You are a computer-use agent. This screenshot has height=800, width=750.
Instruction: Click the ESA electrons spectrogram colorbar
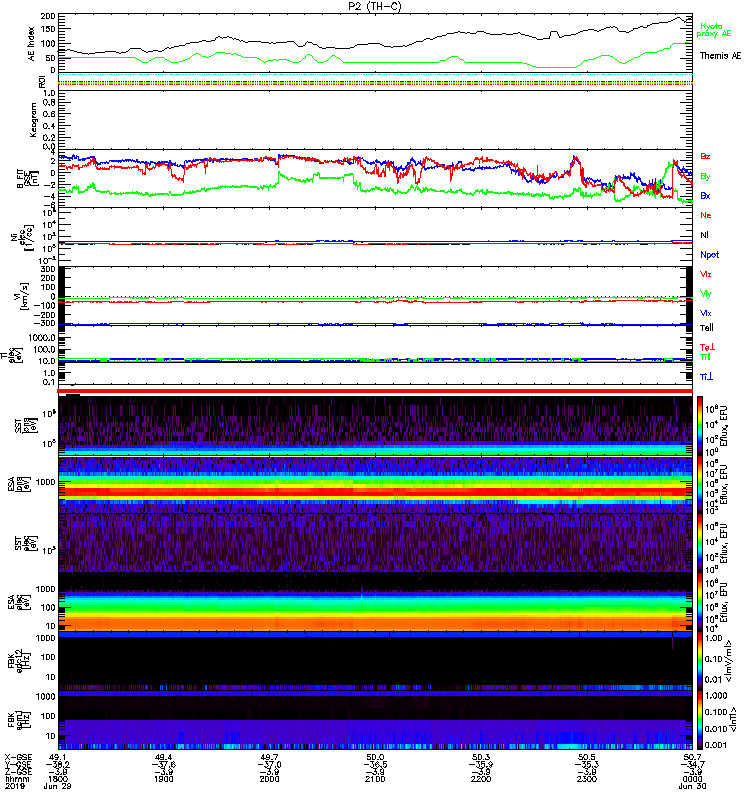(x=700, y=602)
